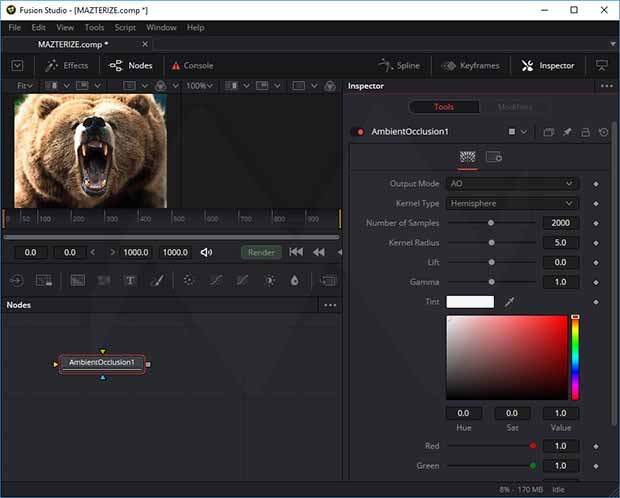Toggle the keyframe diamond for Number of Samples
Image resolution: width=620 pixels, height=498 pixels.
click(596, 223)
